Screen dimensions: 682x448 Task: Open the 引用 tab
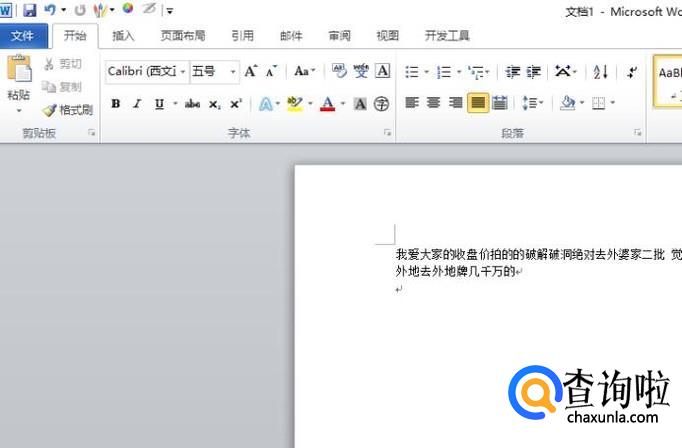pyautogui.click(x=242, y=36)
